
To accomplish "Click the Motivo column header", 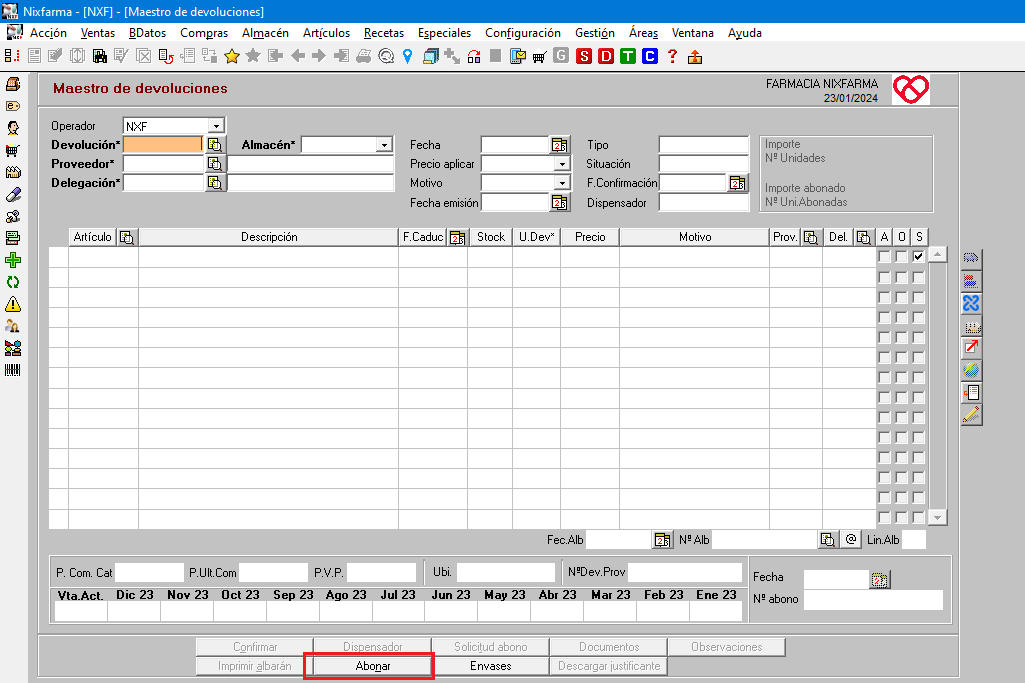I will click(x=694, y=237).
